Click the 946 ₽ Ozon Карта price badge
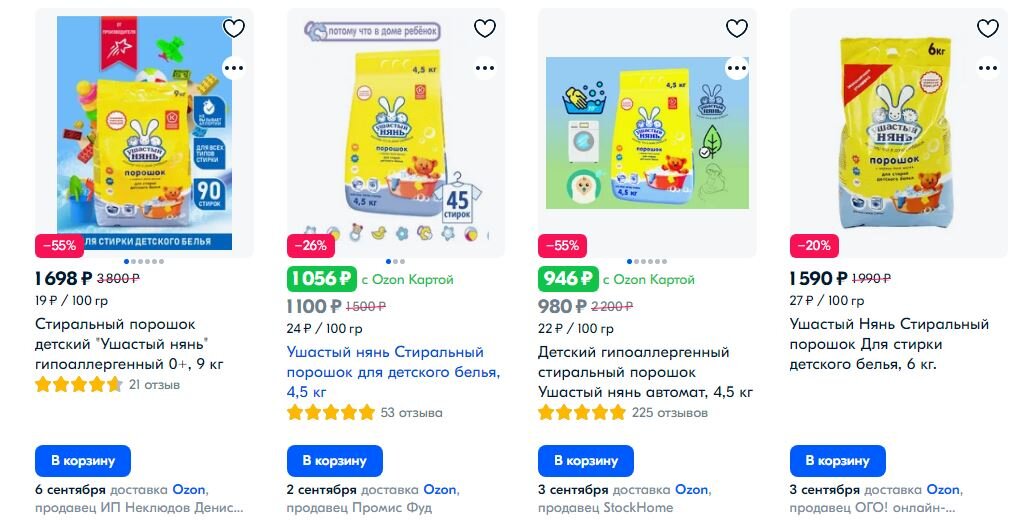This screenshot has width=1014, height=526. coord(568,279)
